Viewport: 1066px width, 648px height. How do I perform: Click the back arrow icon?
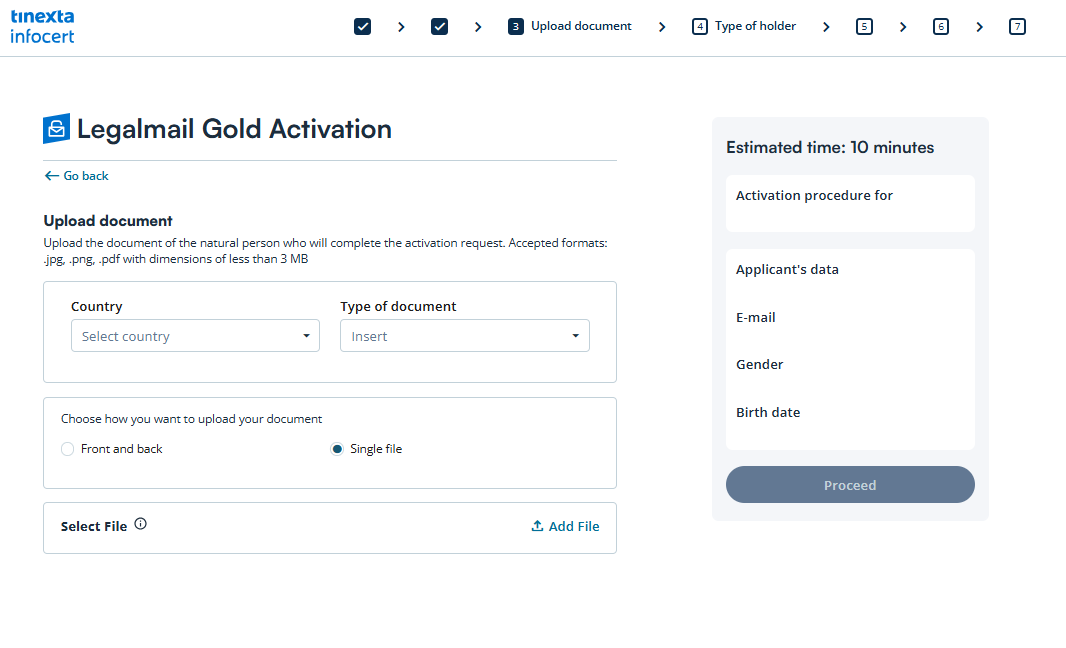[51, 176]
